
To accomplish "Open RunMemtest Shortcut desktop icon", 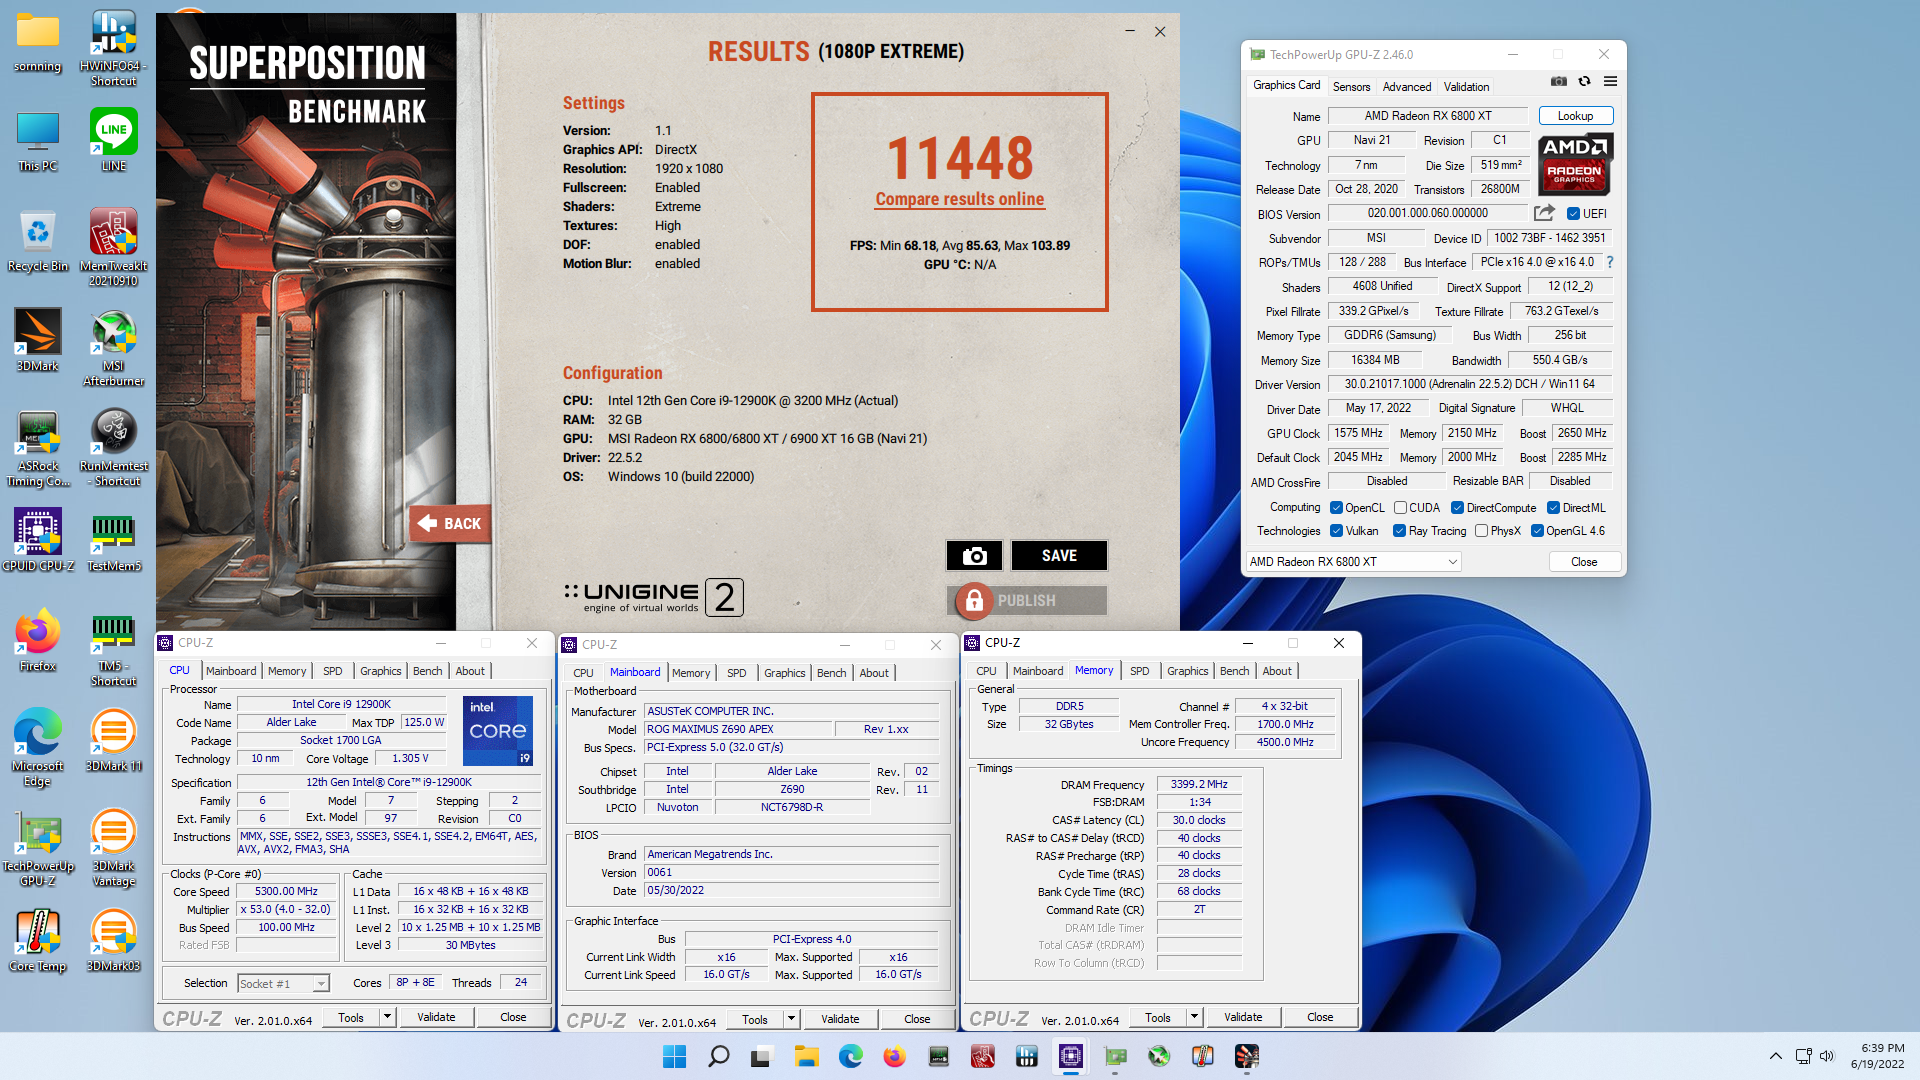I will pos(113,448).
